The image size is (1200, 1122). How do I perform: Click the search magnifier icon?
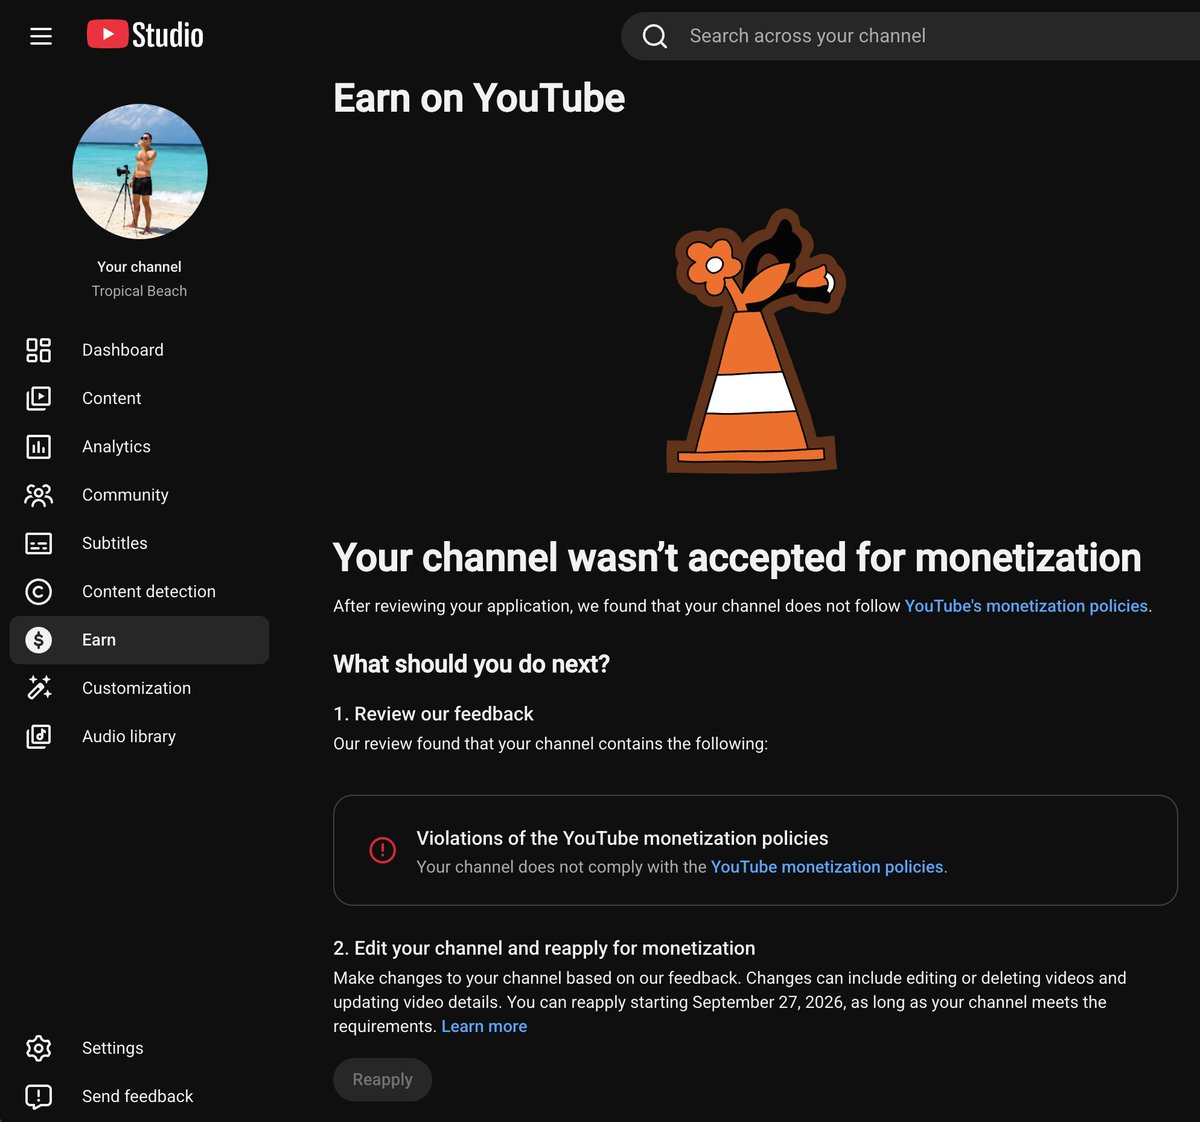click(655, 36)
